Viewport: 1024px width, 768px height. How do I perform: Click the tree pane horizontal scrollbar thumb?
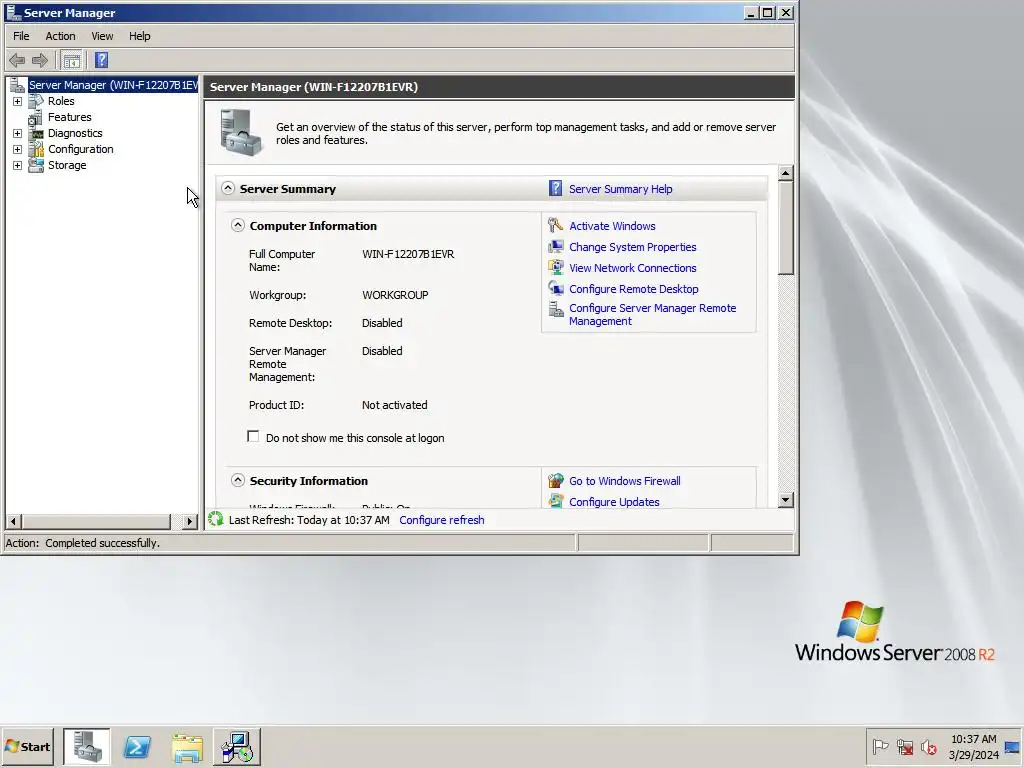(95, 521)
